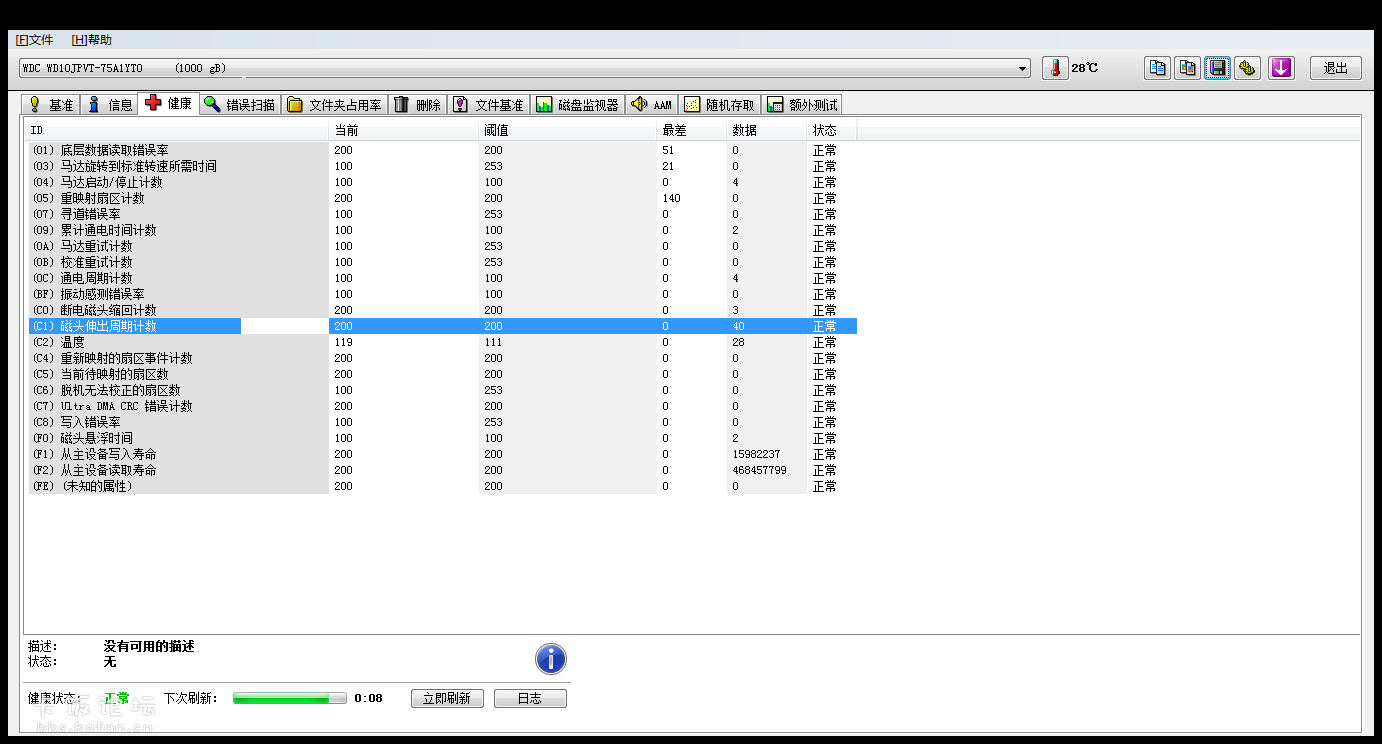Select the (09) 累计通电时间计数 row

click(442, 230)
